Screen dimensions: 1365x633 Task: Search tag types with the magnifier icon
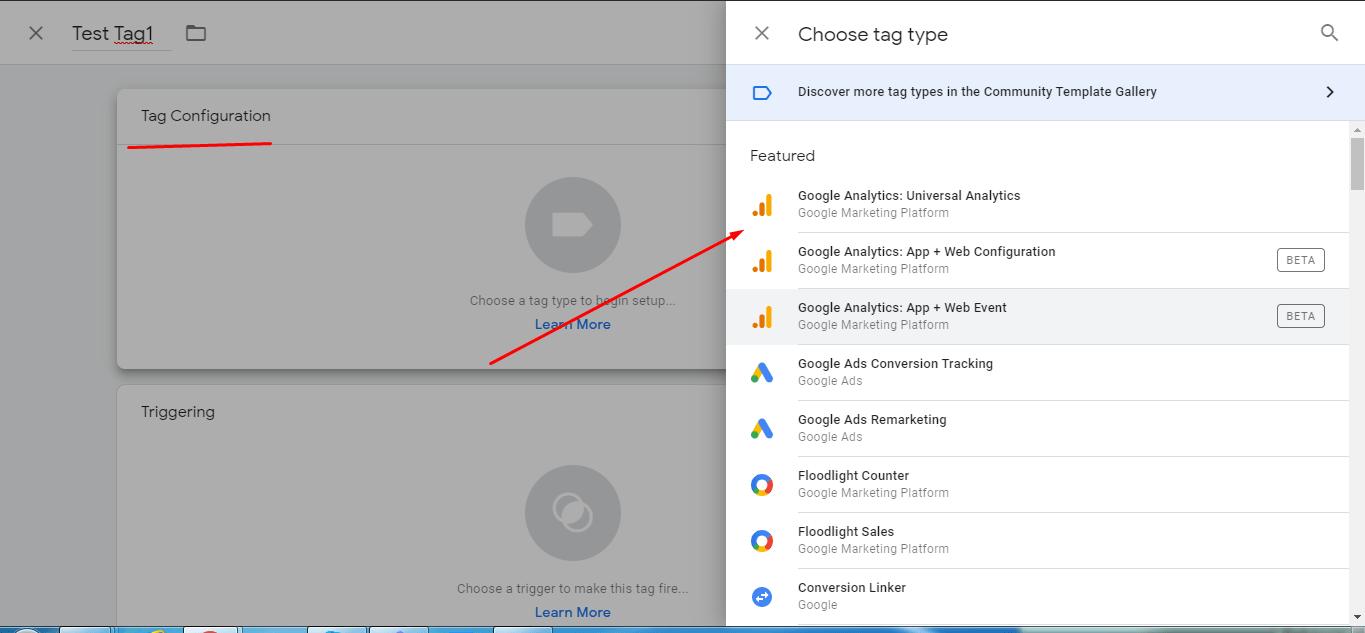[1329, 33]
